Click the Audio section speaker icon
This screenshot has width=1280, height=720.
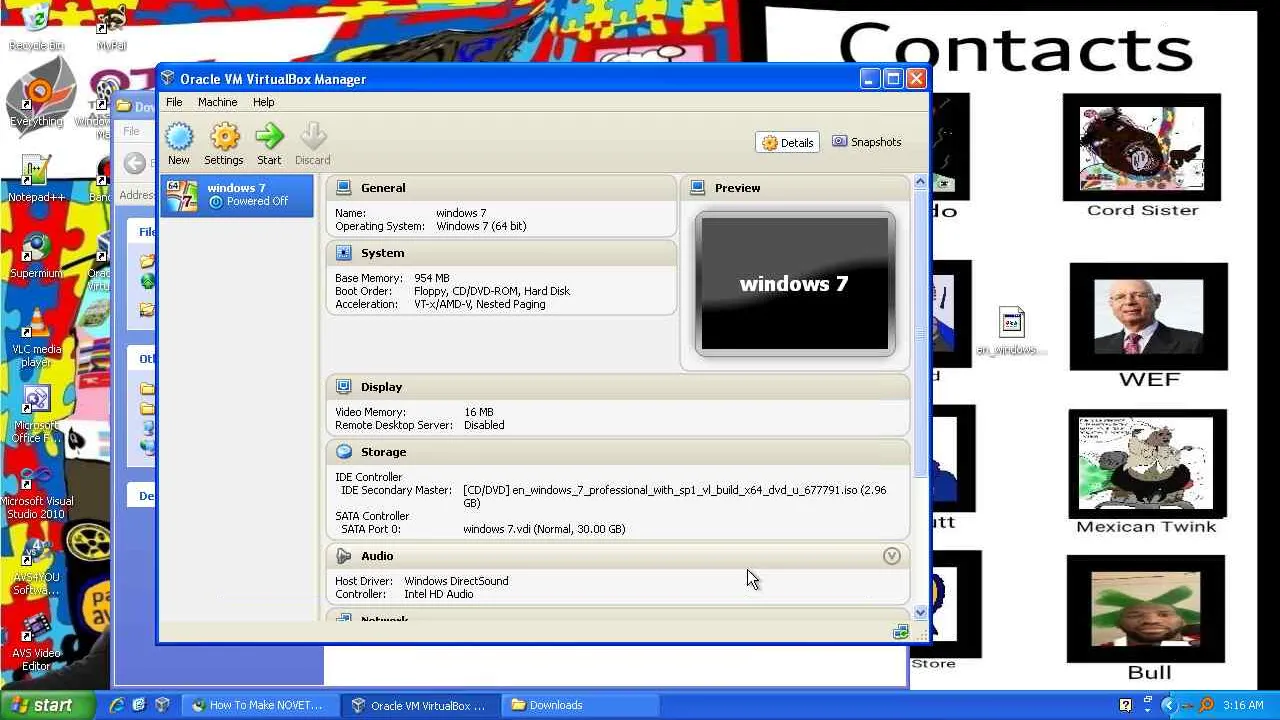click(344, 556)
